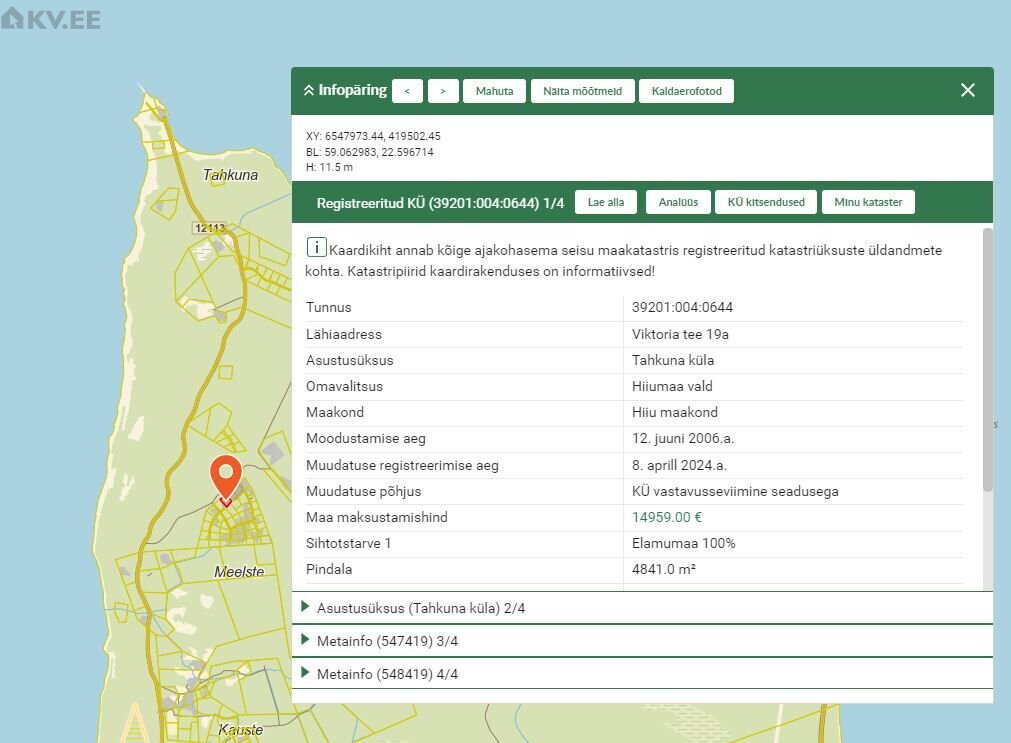Open Kaldaerofotod

click(x=686, y=91)
